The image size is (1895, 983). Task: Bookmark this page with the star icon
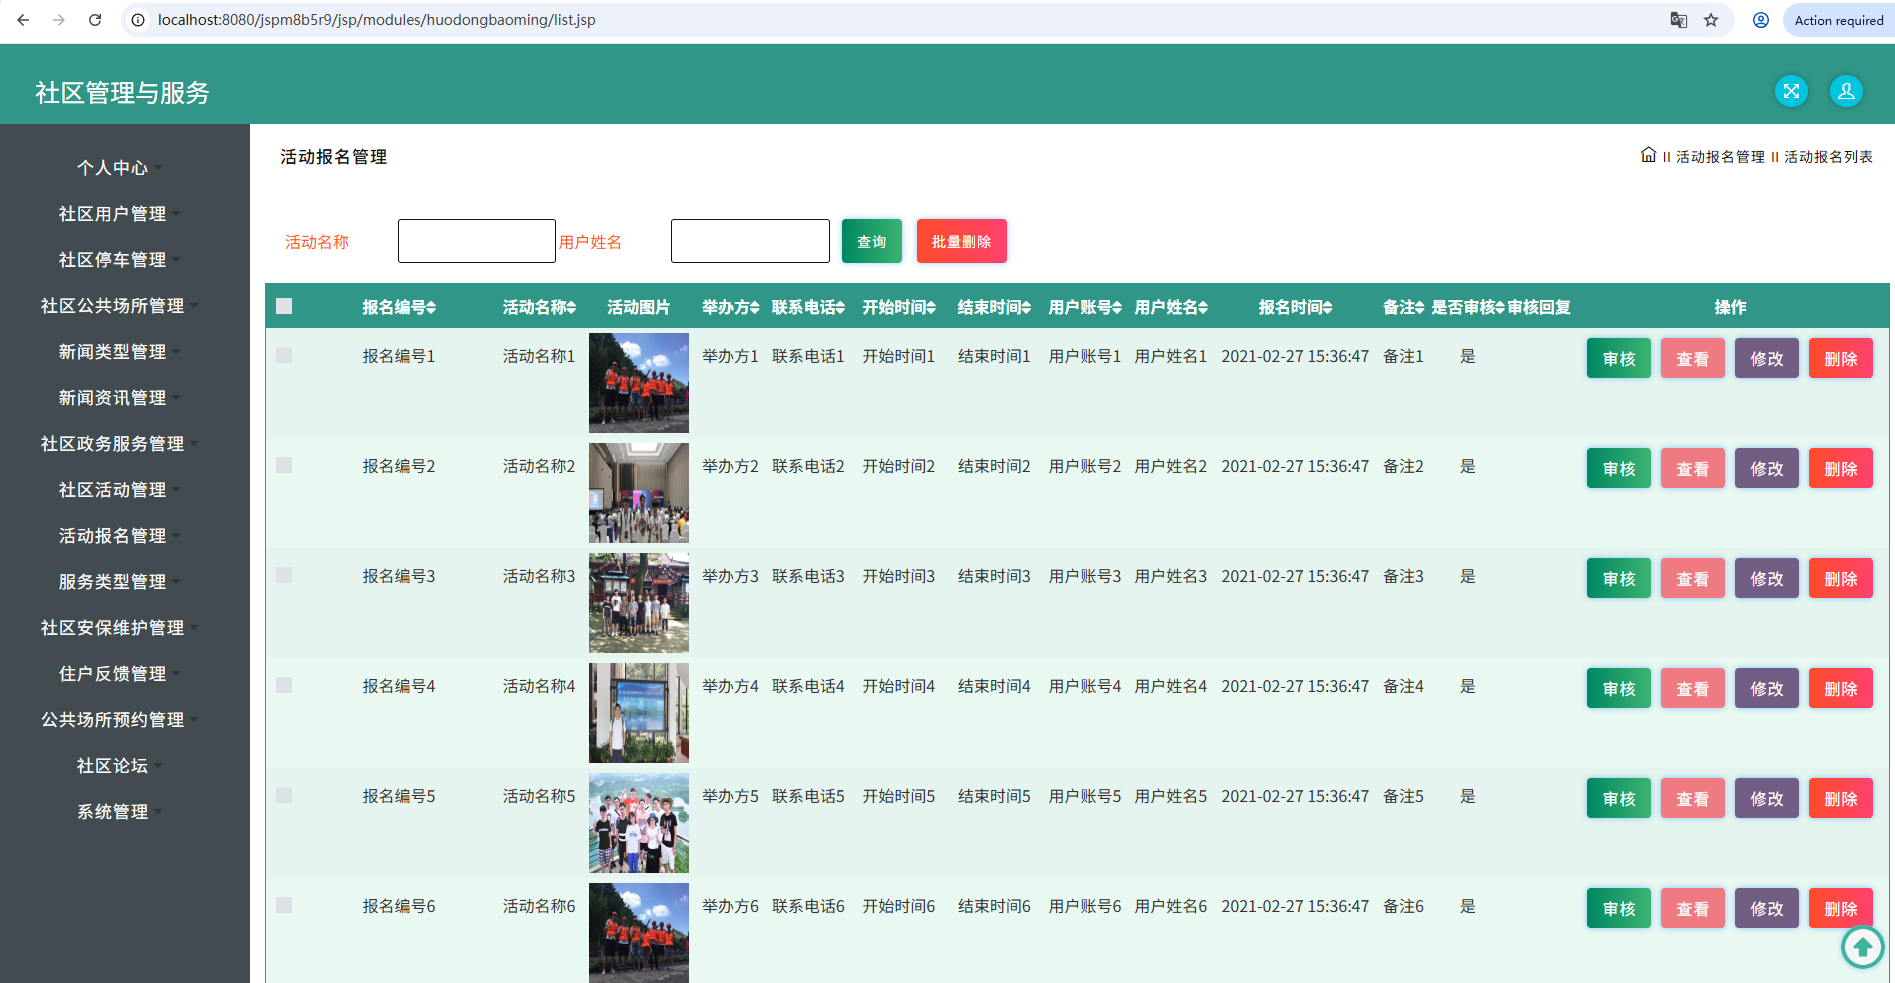tap(1711, 20)
